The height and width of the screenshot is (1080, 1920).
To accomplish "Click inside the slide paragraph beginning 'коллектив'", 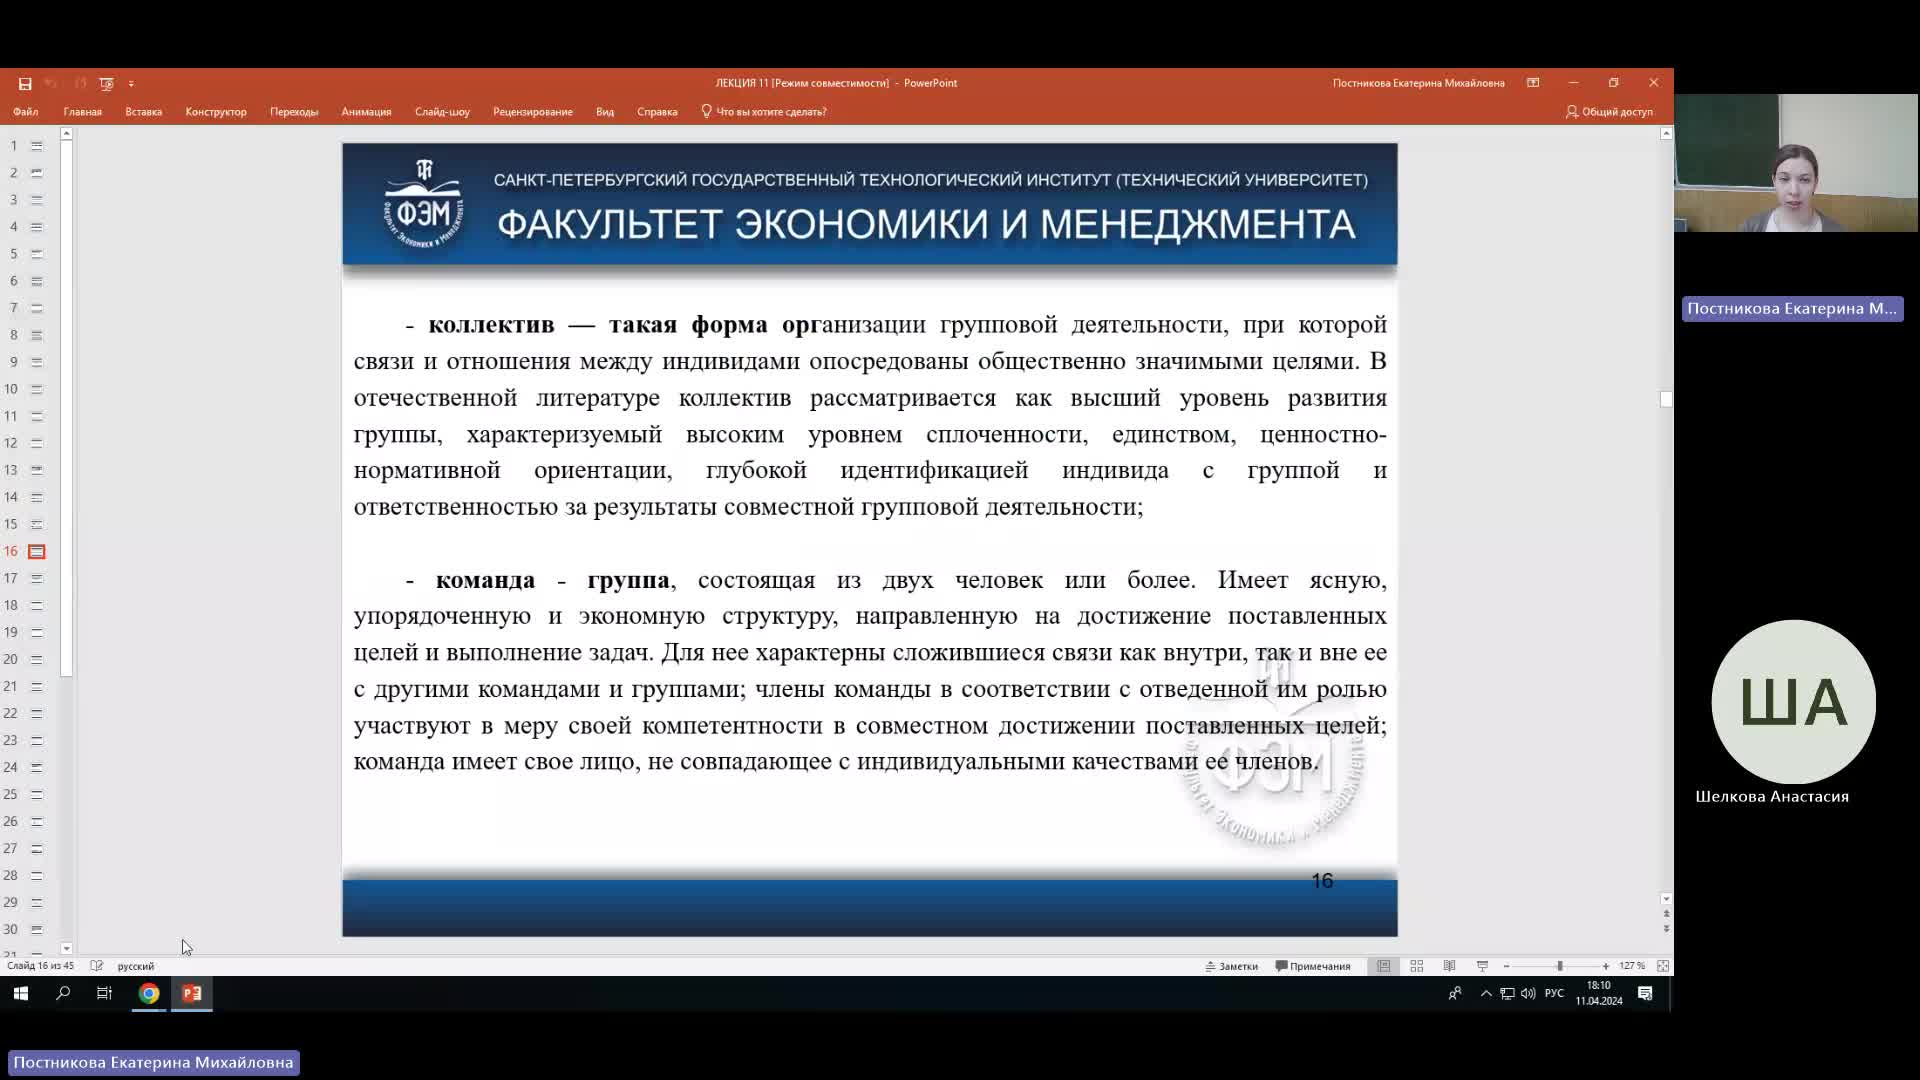I will [870, 416].
